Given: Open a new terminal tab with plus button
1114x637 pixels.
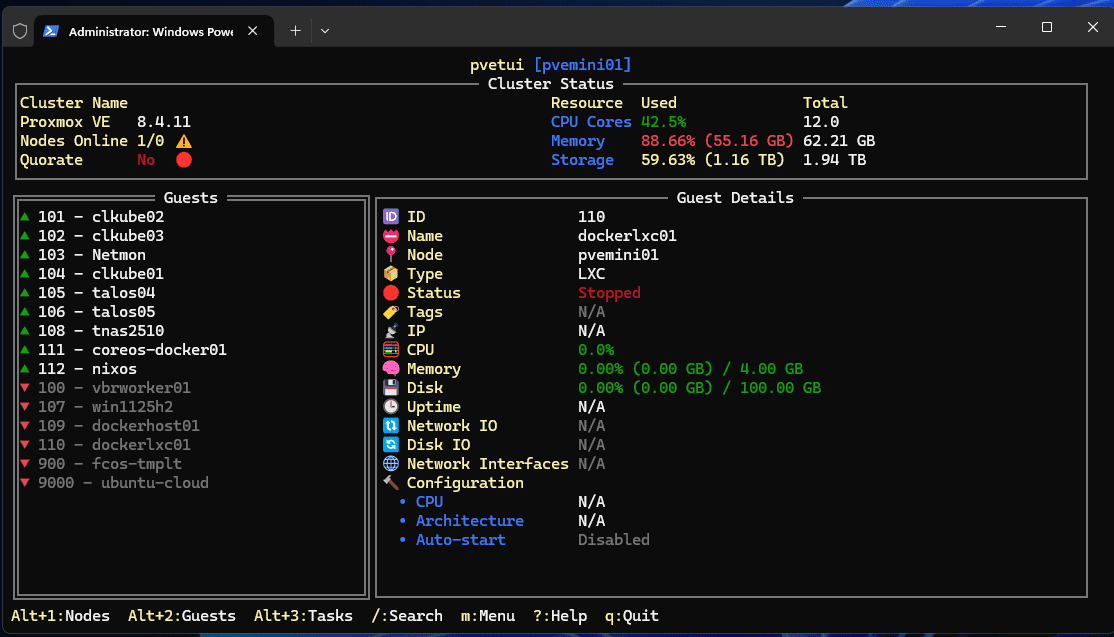Looking at the screenshot, I should click(x=295, y=31).
